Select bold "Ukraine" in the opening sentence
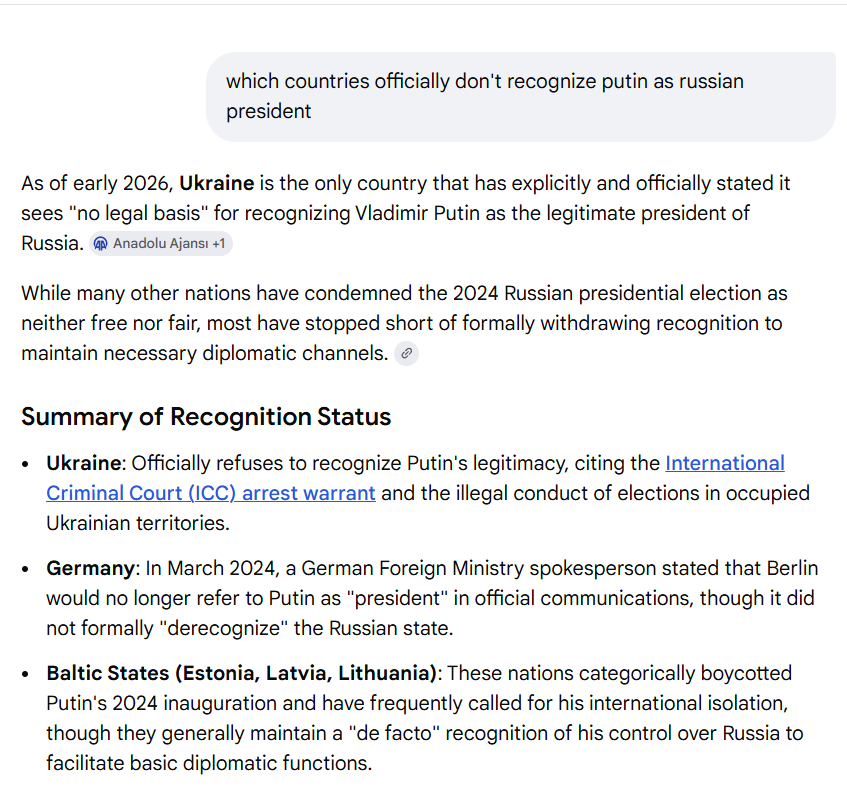 (217, 184)
